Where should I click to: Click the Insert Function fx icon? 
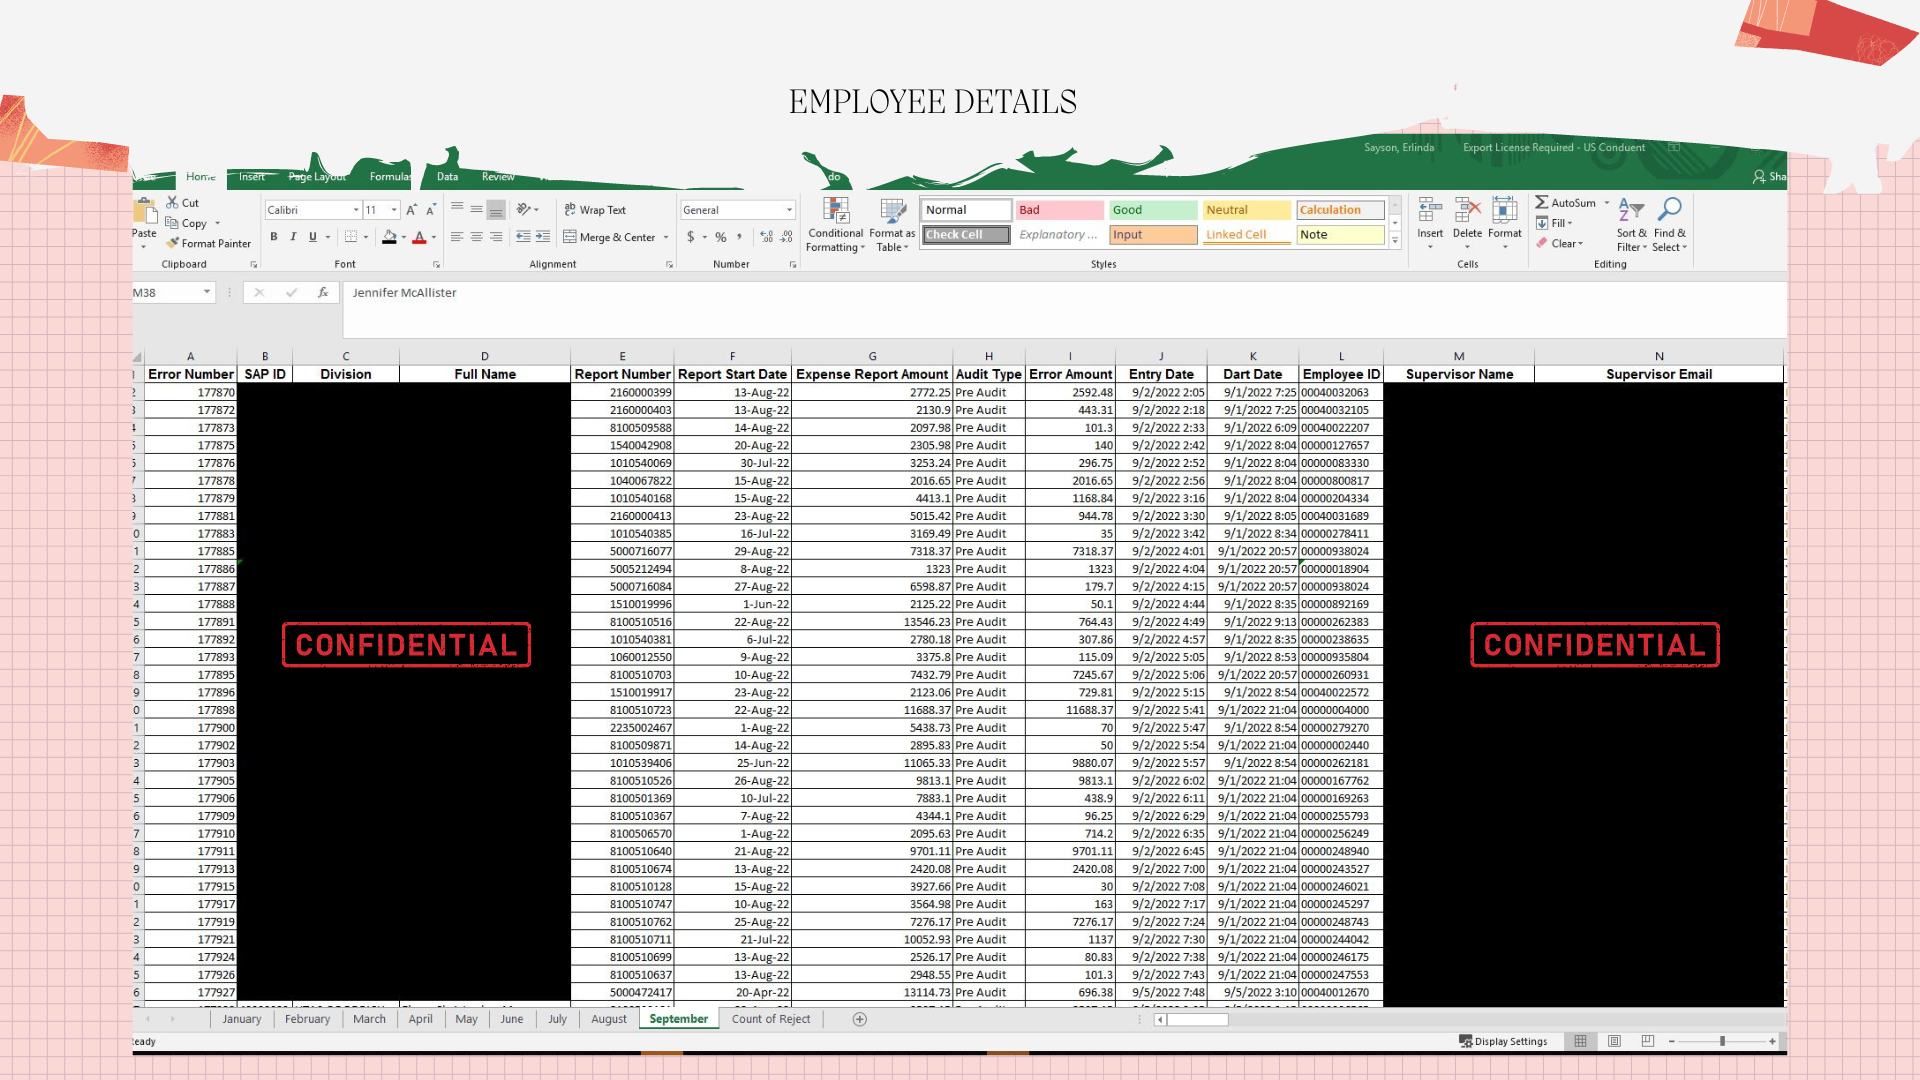coord(323,292)
